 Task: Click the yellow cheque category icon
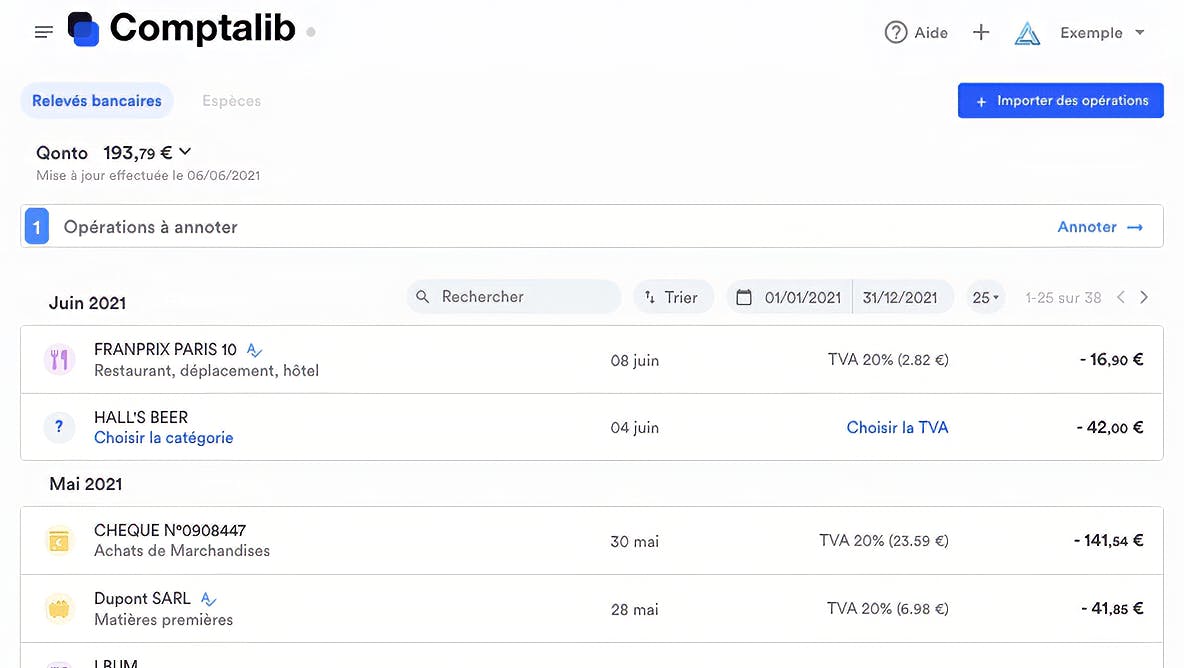[x=59, y=541]
